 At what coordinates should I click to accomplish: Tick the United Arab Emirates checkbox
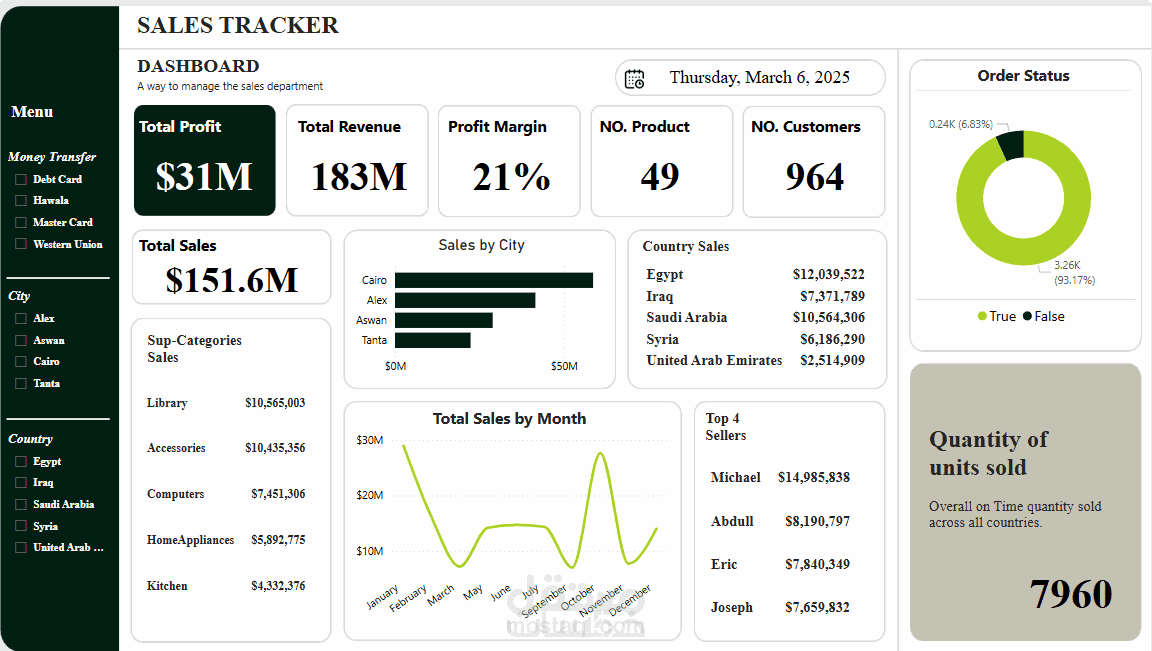20,548
